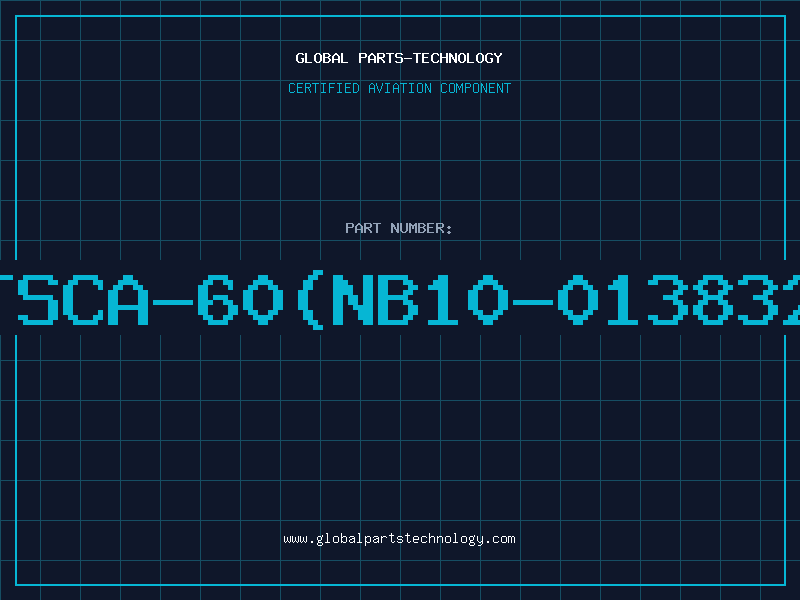Viewport: 800px width, 600px height.
Task: Click the dash between NB10 and 013832
Action: (533, 302)
